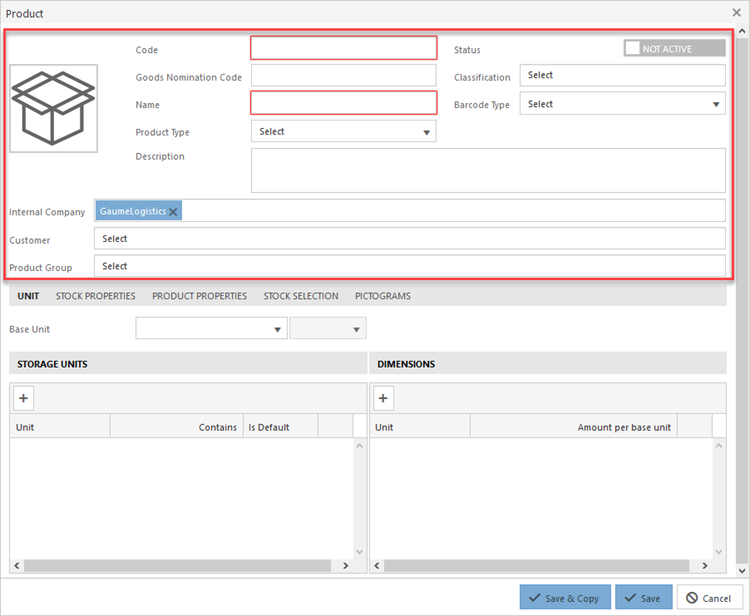Add a new dimension row
The width and height of the screenshot is (750, 616).
coord(383,398)
